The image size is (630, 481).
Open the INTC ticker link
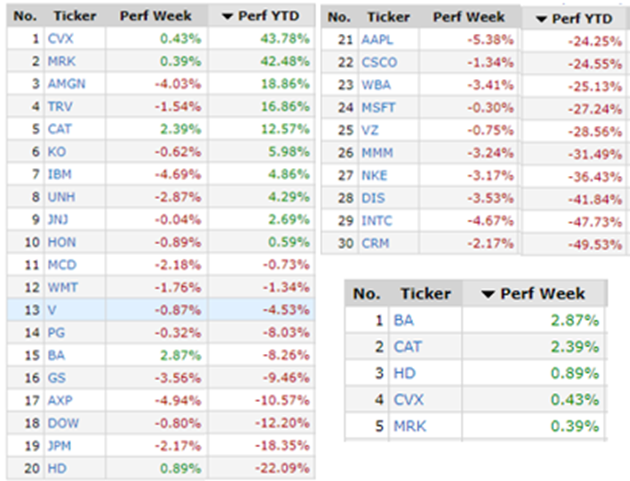[x=377, y=221]
